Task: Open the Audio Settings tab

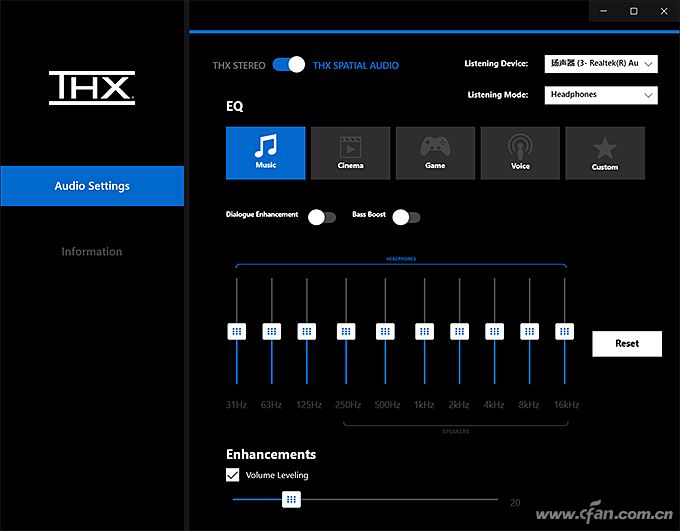Action: pos(92,186)
